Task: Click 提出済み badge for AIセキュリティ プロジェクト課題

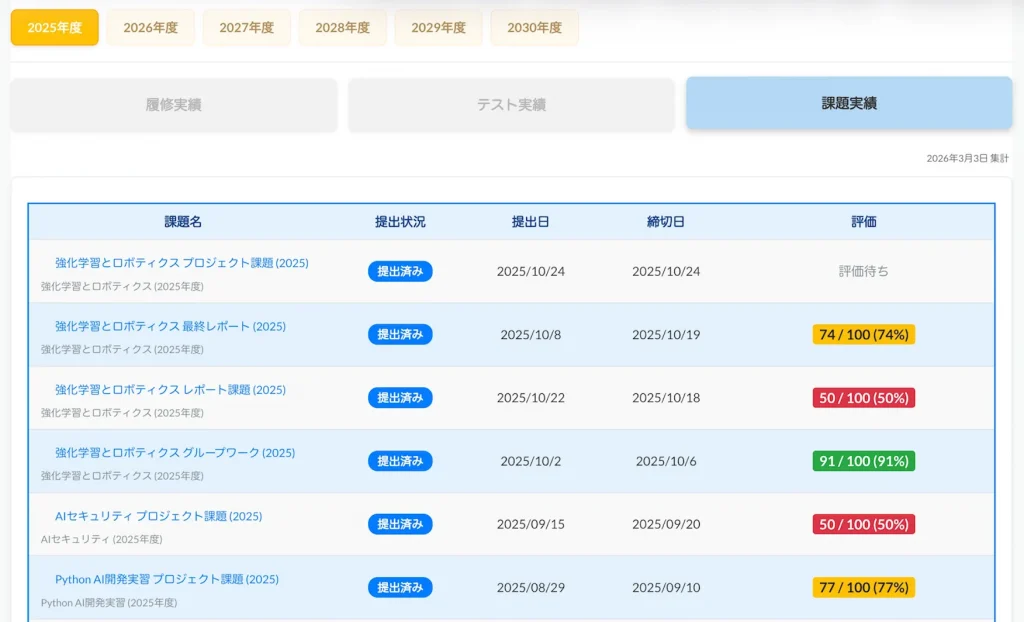Action: [x=400, y=524]
